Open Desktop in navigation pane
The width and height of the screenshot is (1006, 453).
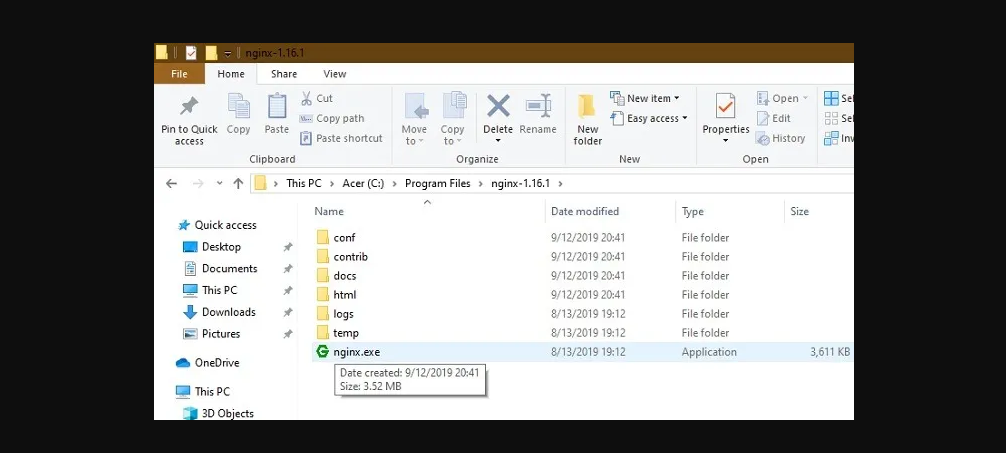[x=221, y=247]
